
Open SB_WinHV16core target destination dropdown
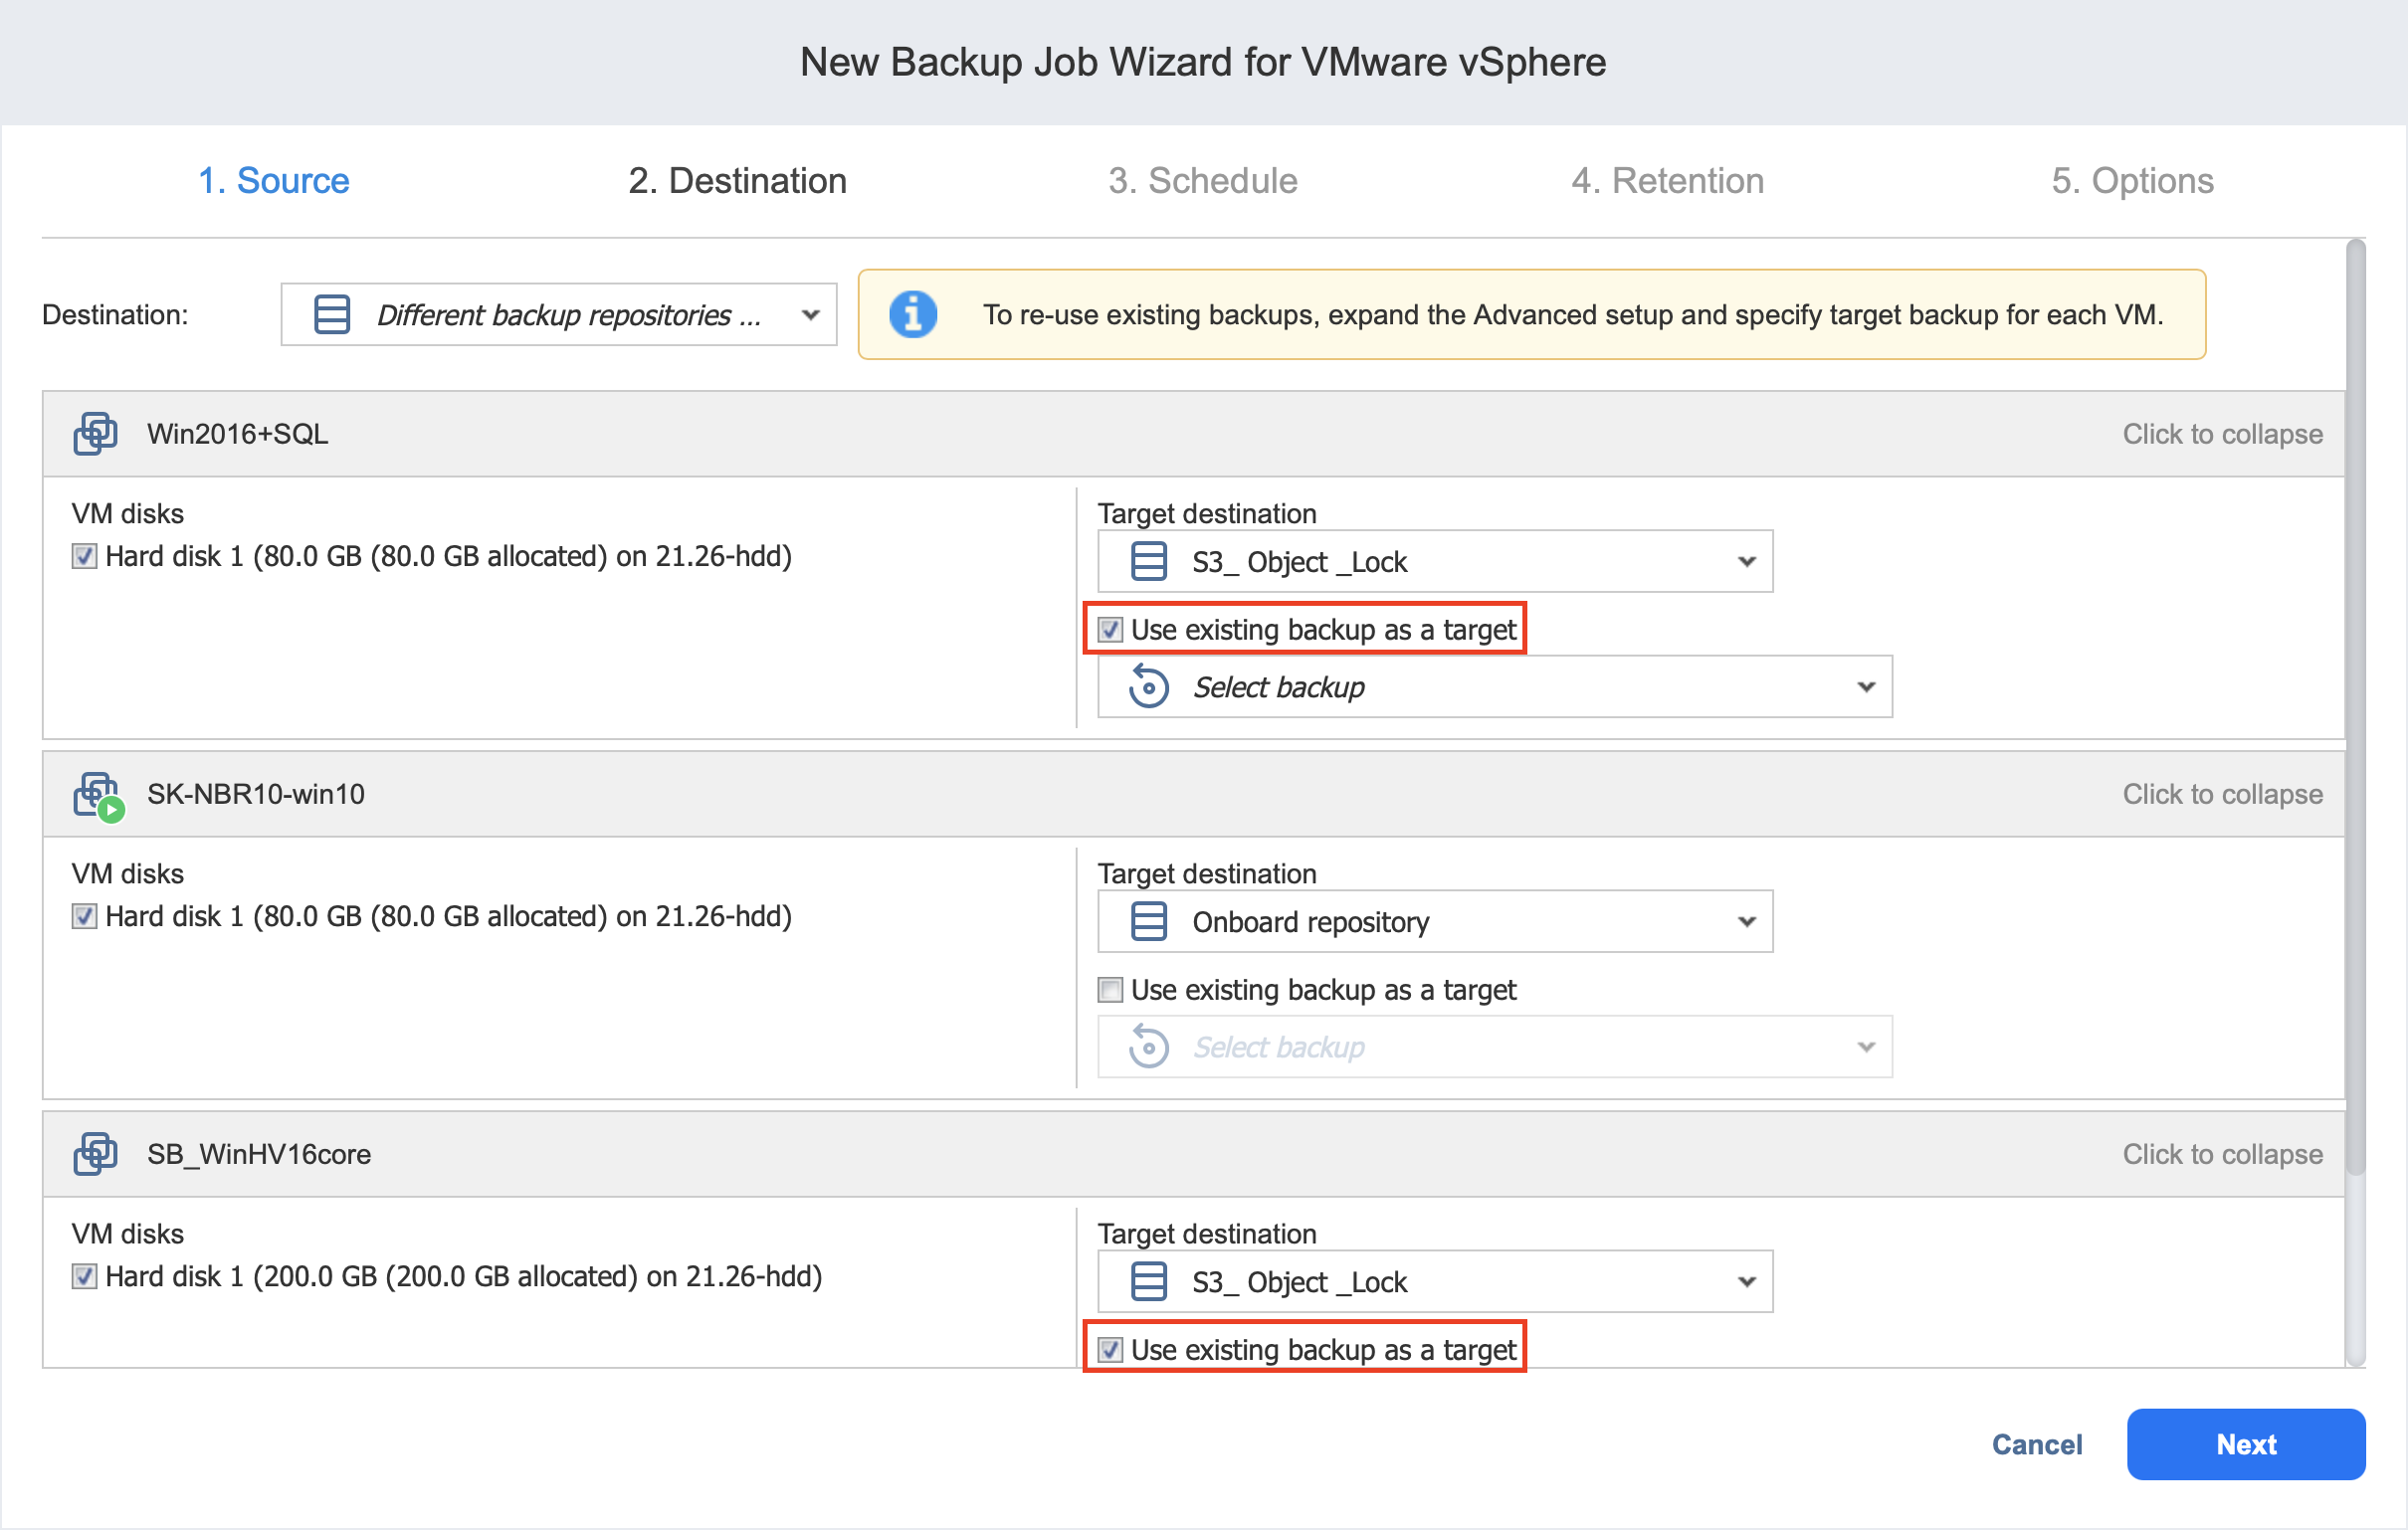coord(1435,1281)
